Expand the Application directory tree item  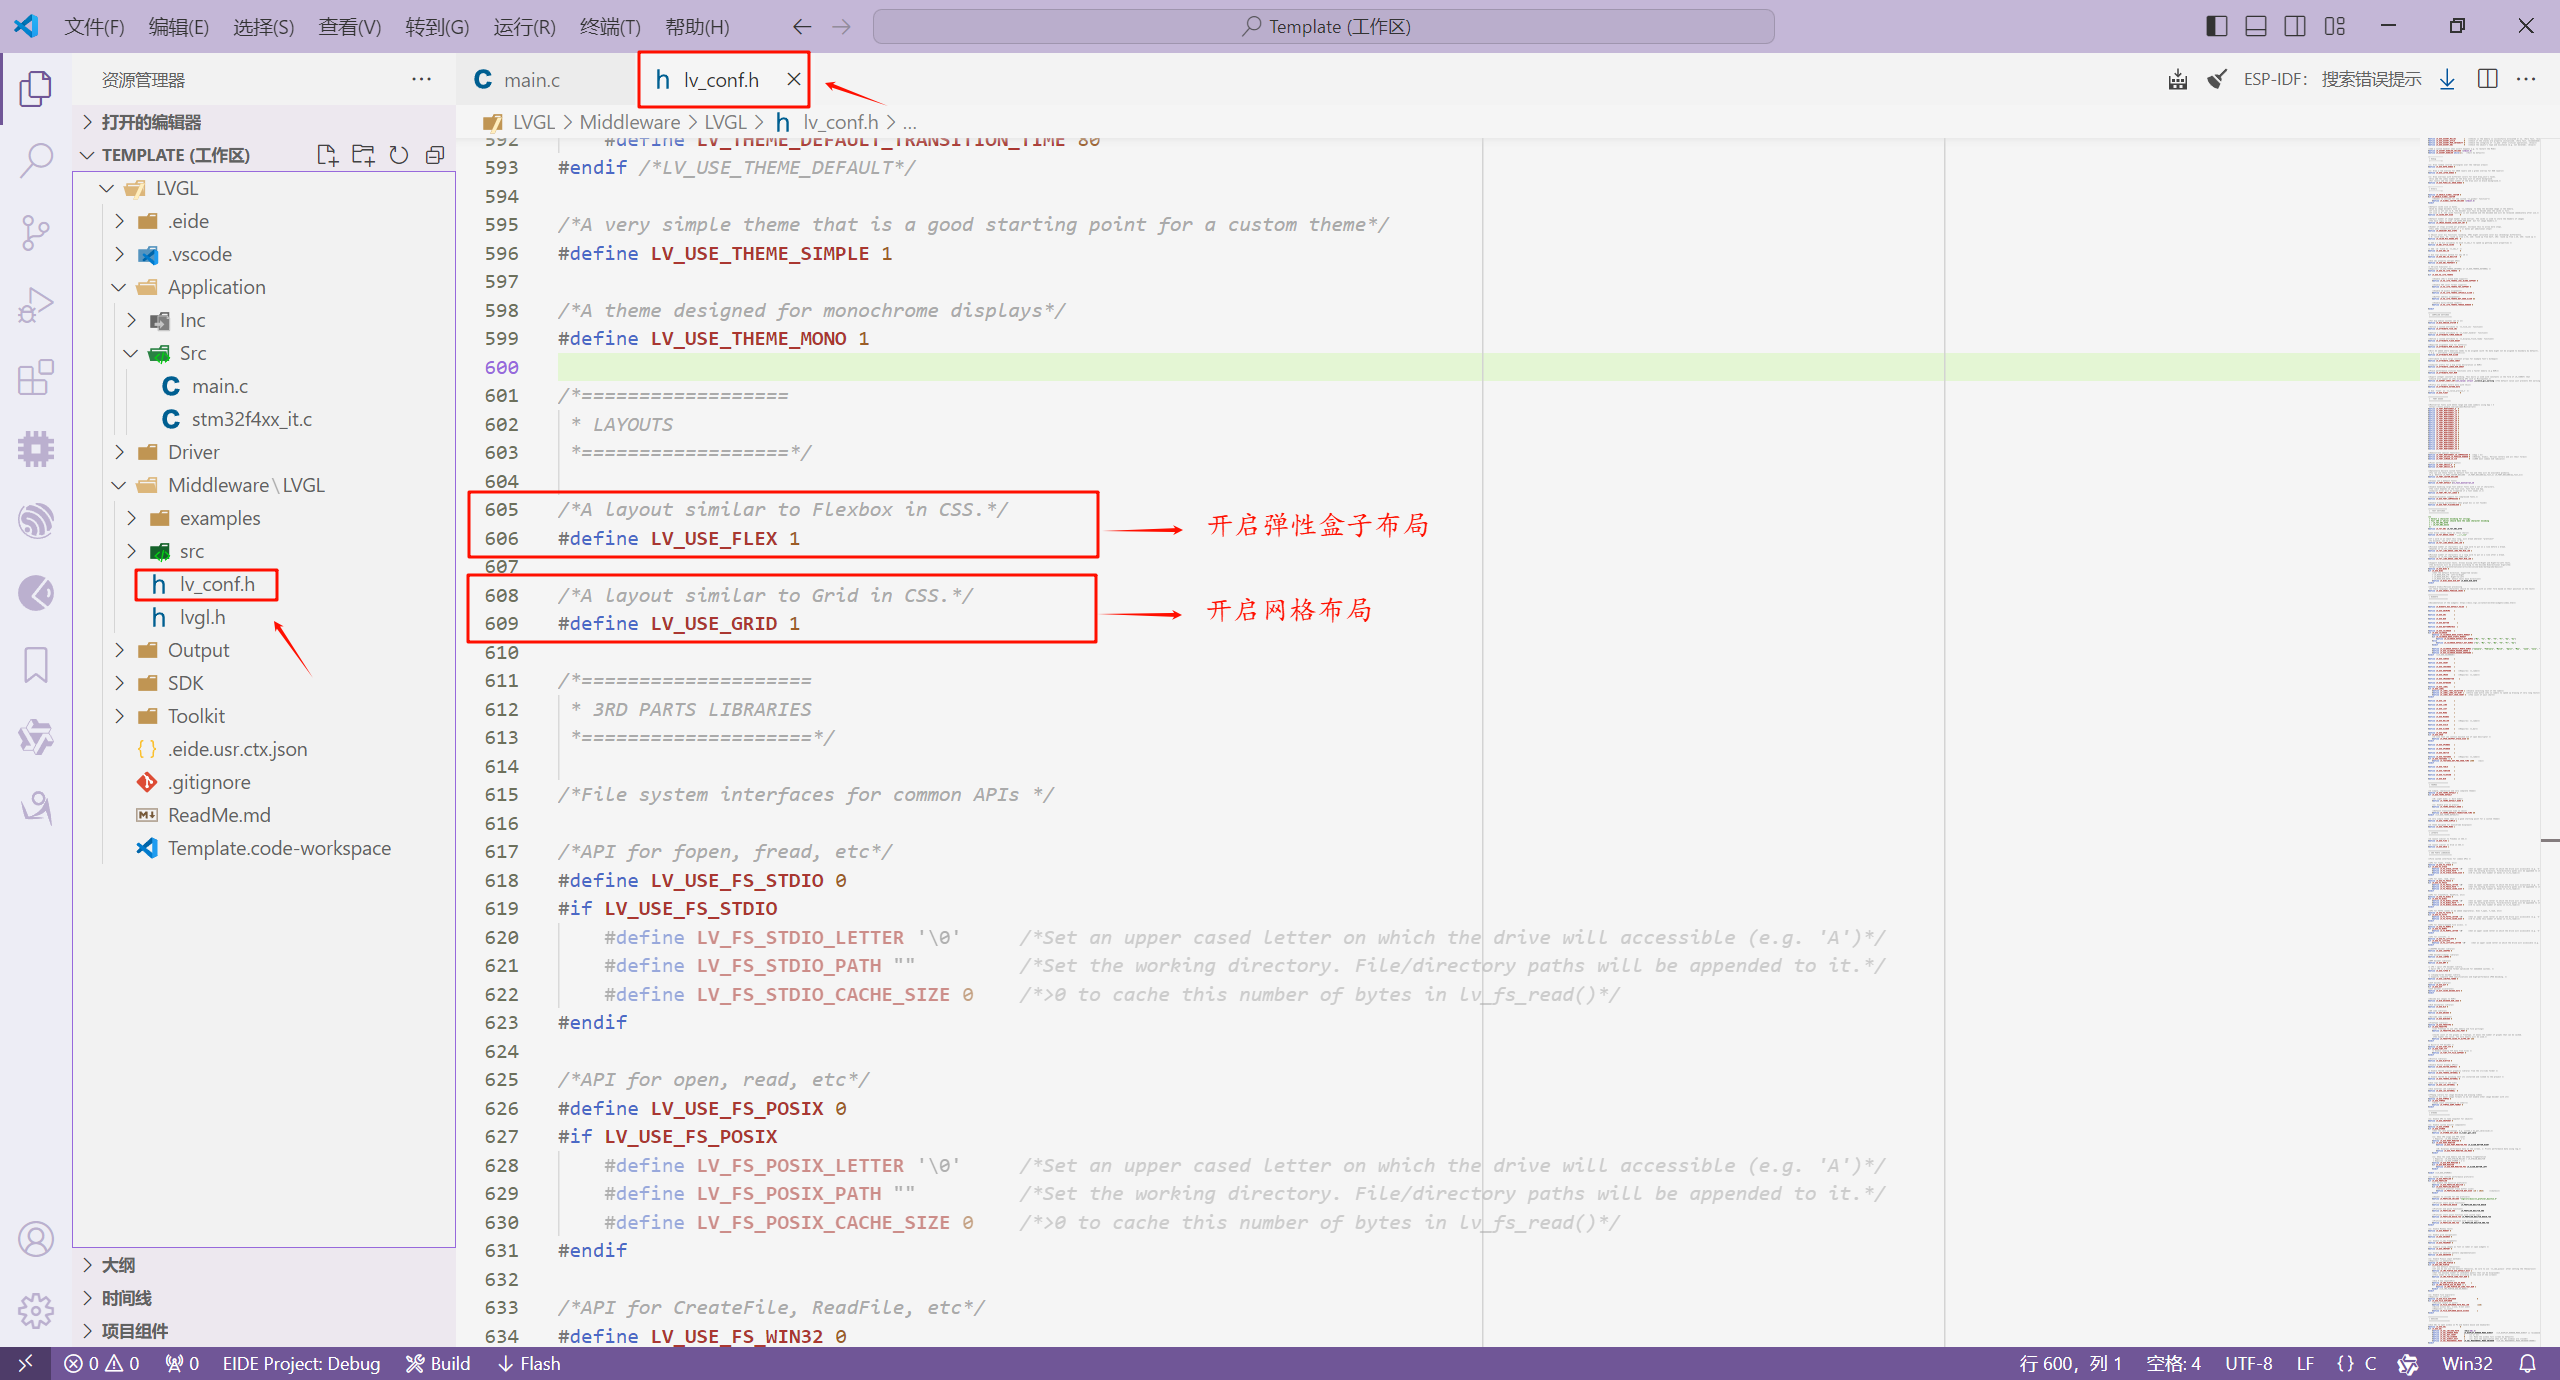pyautogui.click(x=133, y=287)
